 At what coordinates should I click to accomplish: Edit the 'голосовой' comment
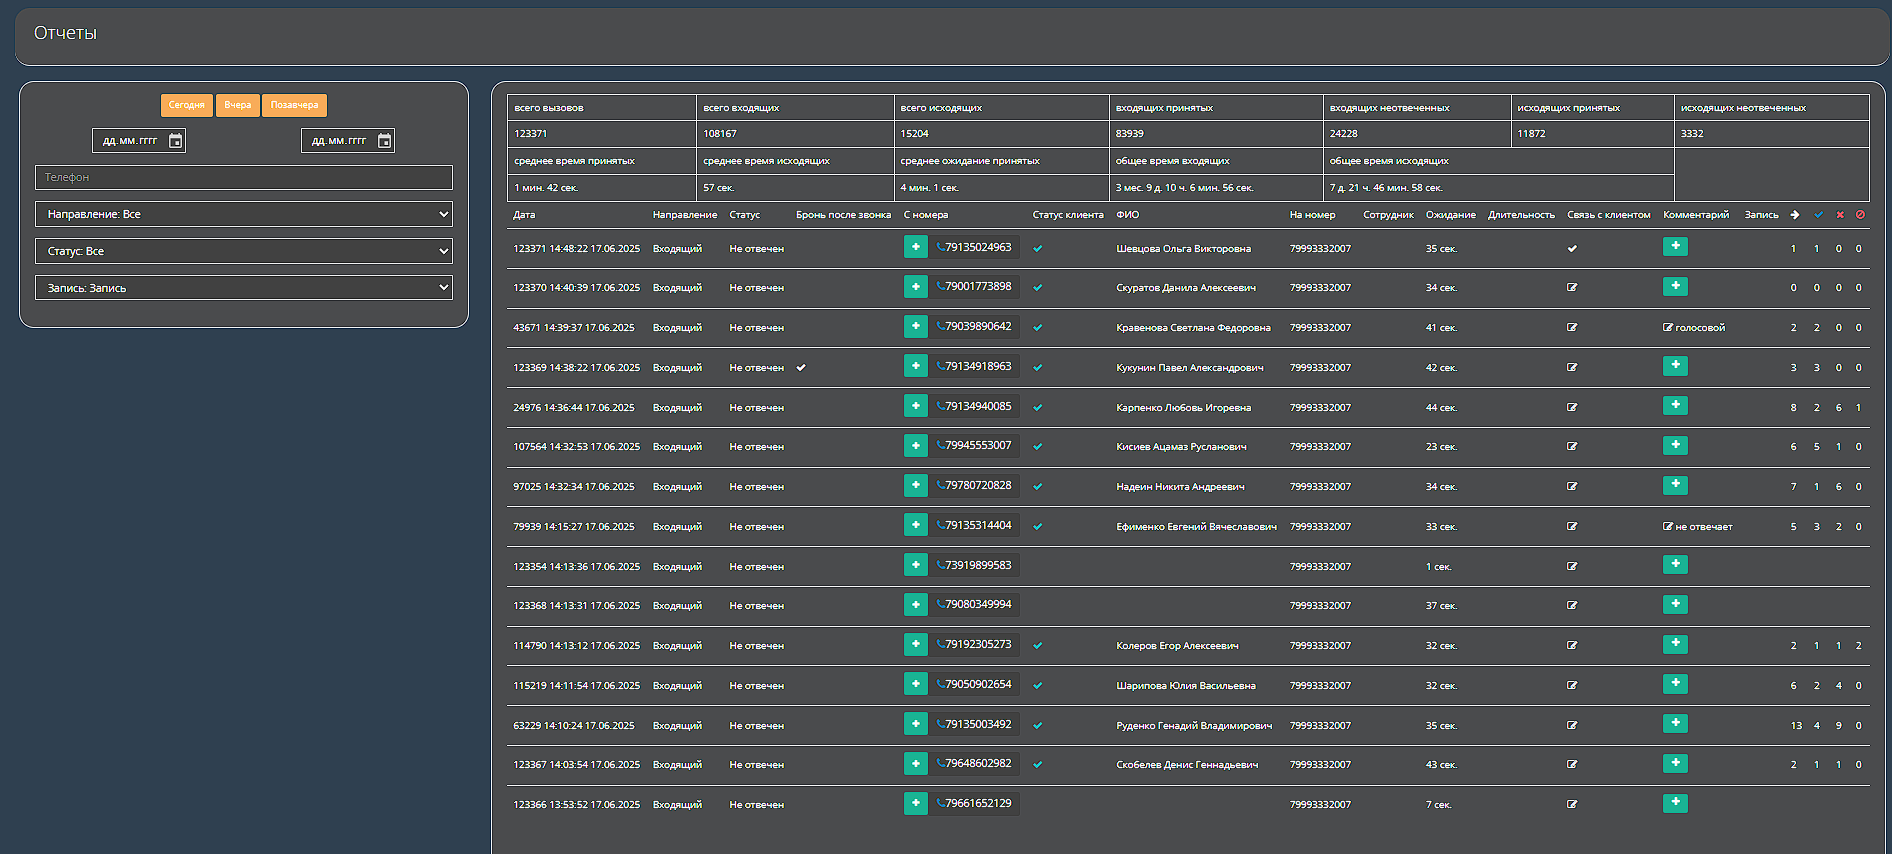tap(1668, 328)
